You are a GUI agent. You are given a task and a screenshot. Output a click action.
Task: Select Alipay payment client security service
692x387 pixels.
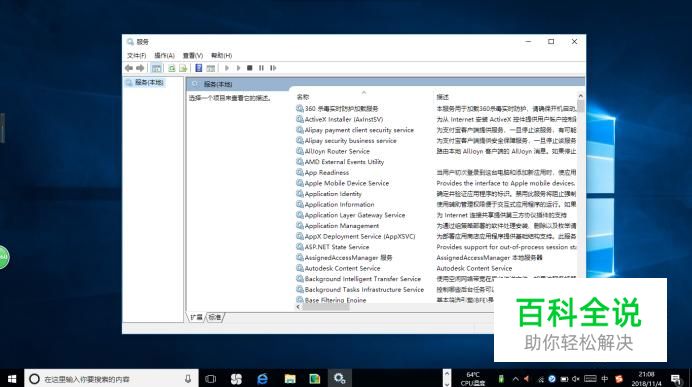tap(355, 130)
